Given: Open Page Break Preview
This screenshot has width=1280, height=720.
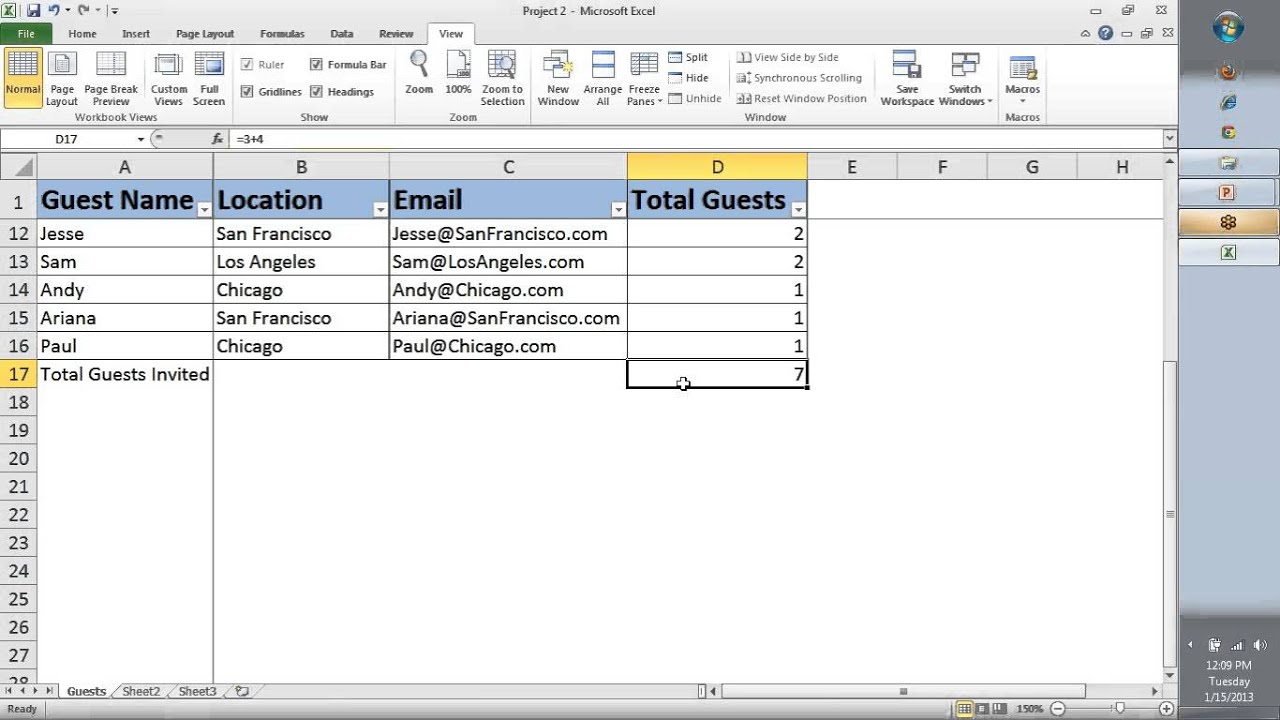Looking at the screenshot, I should click(x=111, y=78).
